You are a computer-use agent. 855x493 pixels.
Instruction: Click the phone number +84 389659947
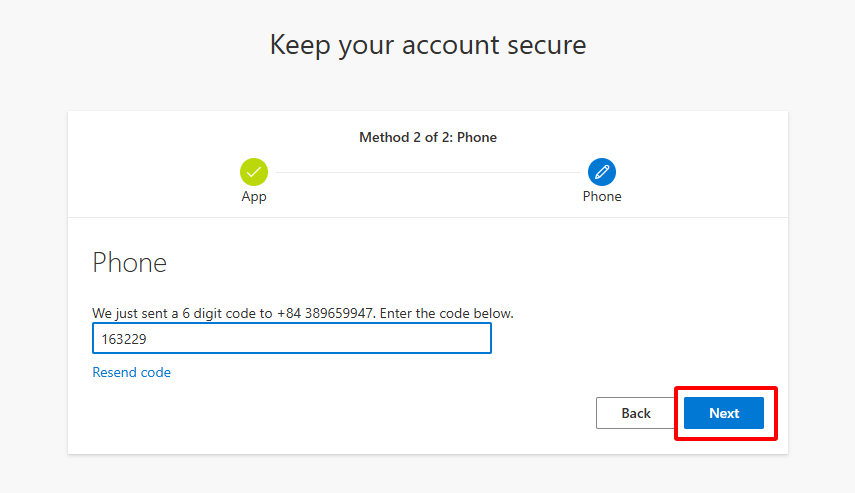click(328, 313)
